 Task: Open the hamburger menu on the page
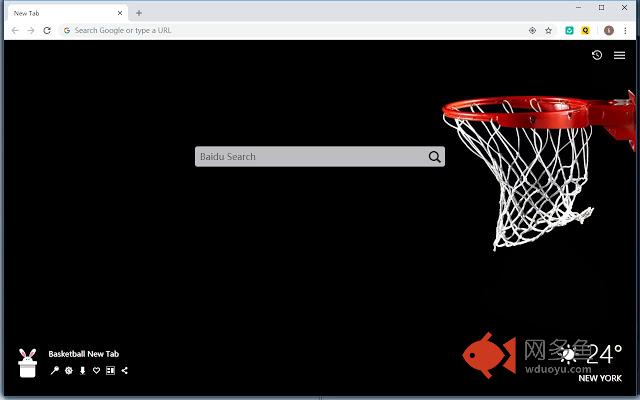click(x=619, y=55)
